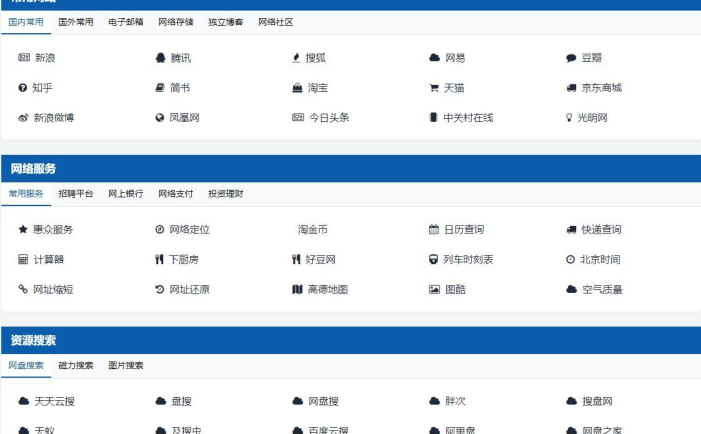
Task: Open the 搜狐 link
Action: [x=316, y=58]
